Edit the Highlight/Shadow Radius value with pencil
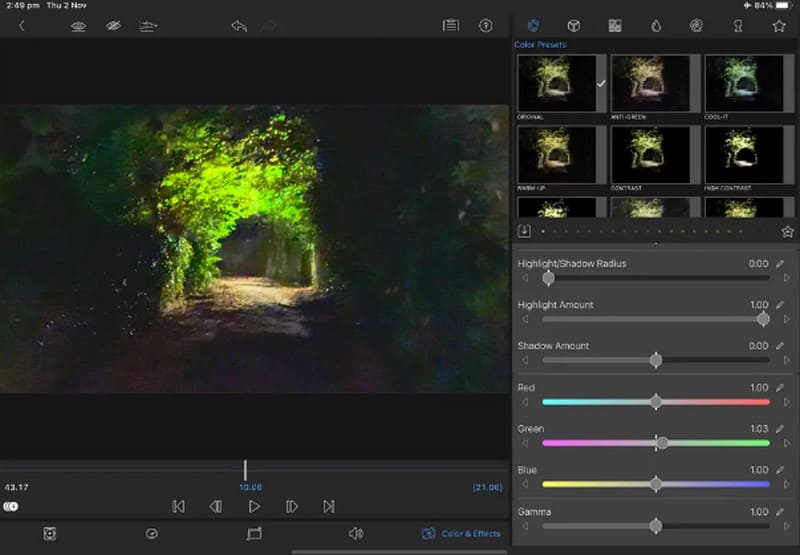The image size is (800, 555). click(x=780, y=264)
